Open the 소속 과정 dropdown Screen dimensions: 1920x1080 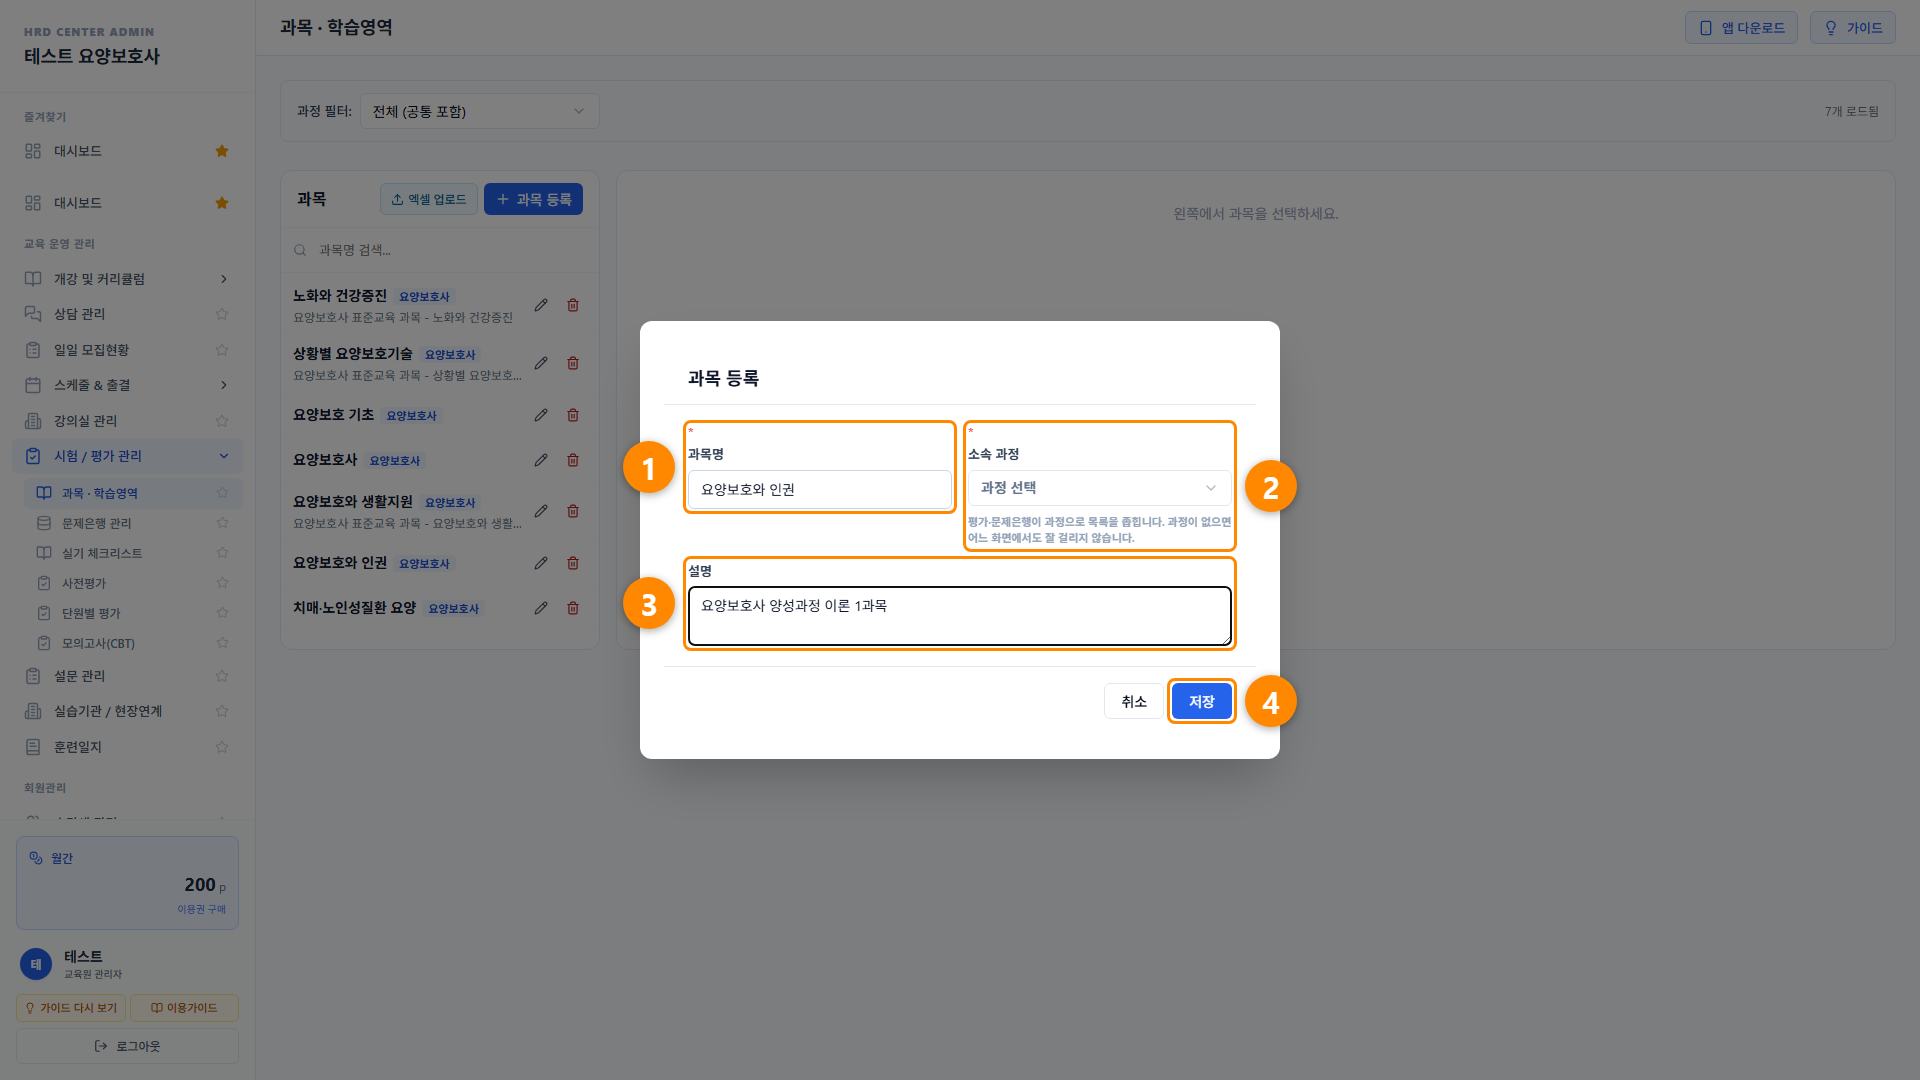tap(1099, 488)
